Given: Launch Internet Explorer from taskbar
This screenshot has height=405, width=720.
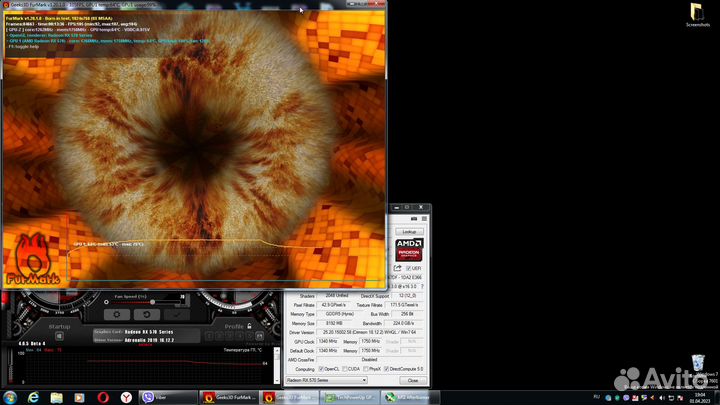Looking at the screenshot, I should coord(34,397).
